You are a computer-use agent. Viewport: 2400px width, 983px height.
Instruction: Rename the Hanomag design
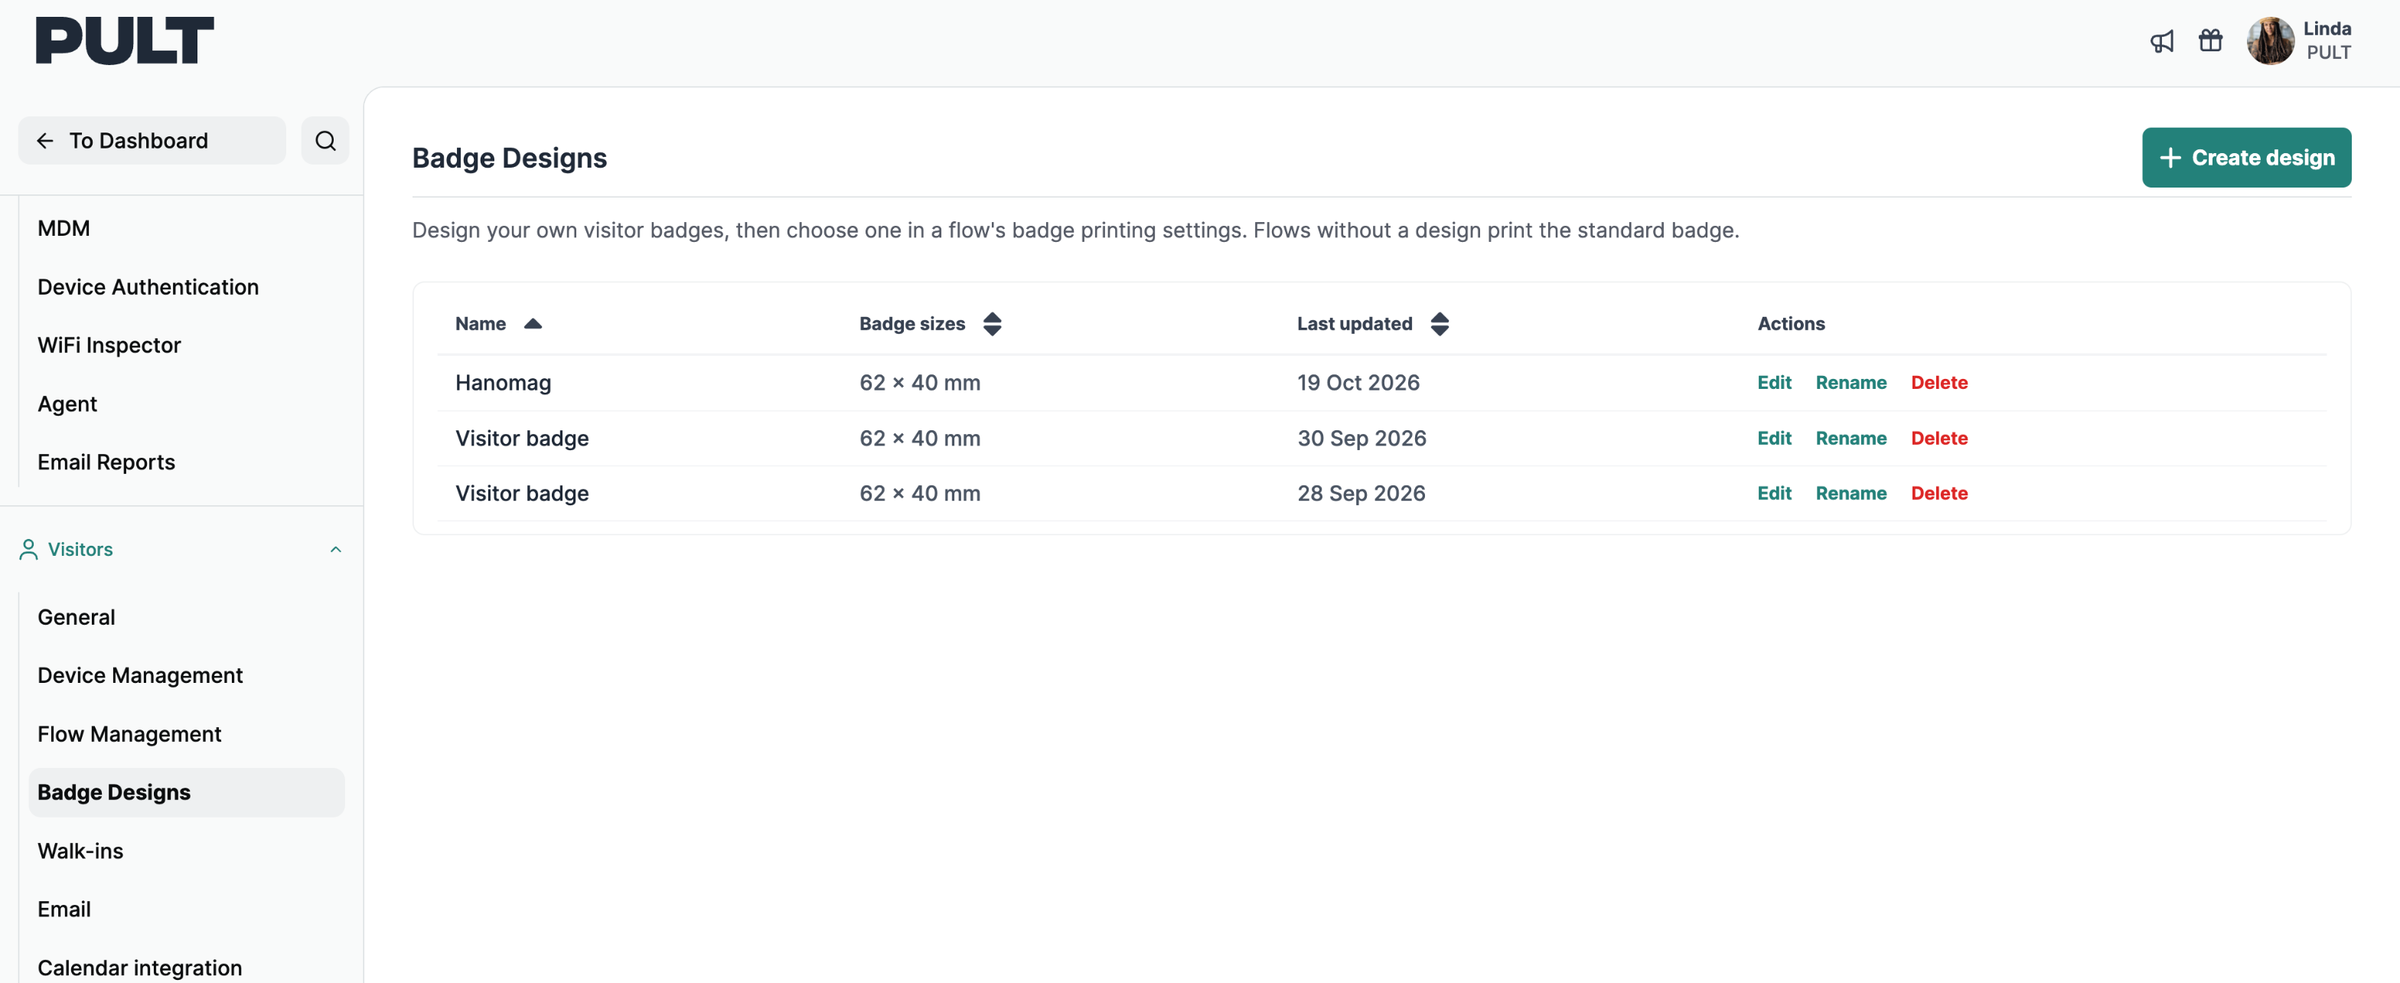1851,383
